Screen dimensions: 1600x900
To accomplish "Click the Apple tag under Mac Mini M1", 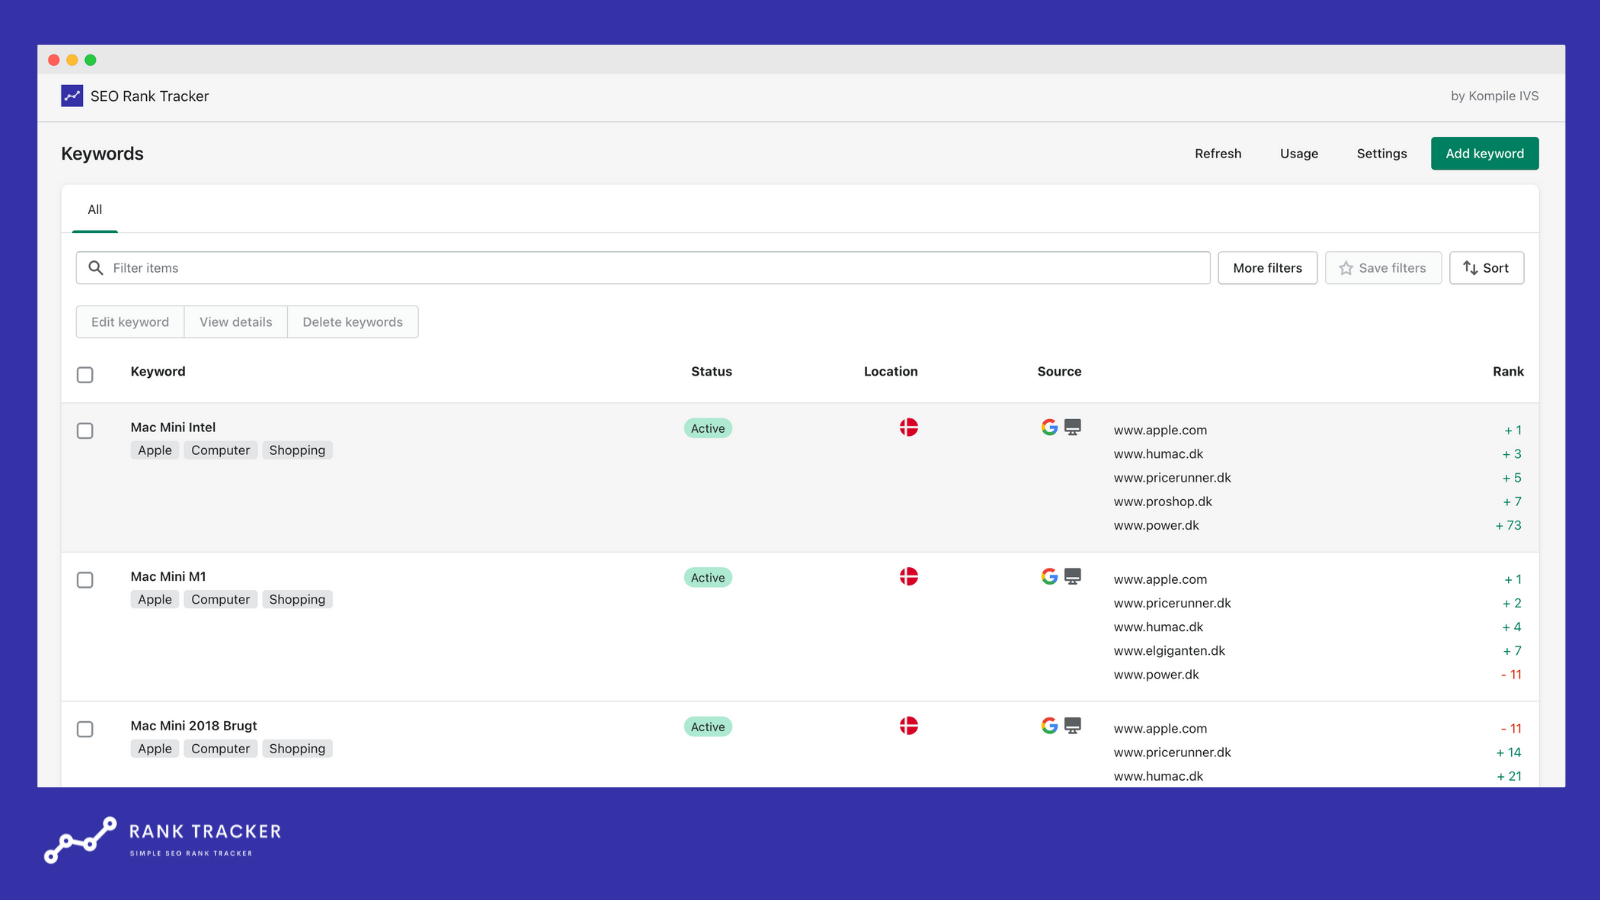I will [x=155, y=600].
